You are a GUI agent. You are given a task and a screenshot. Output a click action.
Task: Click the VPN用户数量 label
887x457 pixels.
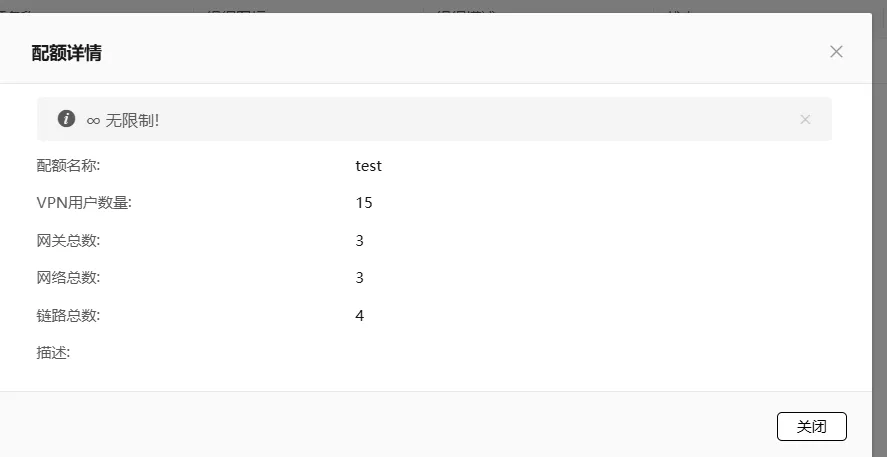pos(84,203)
